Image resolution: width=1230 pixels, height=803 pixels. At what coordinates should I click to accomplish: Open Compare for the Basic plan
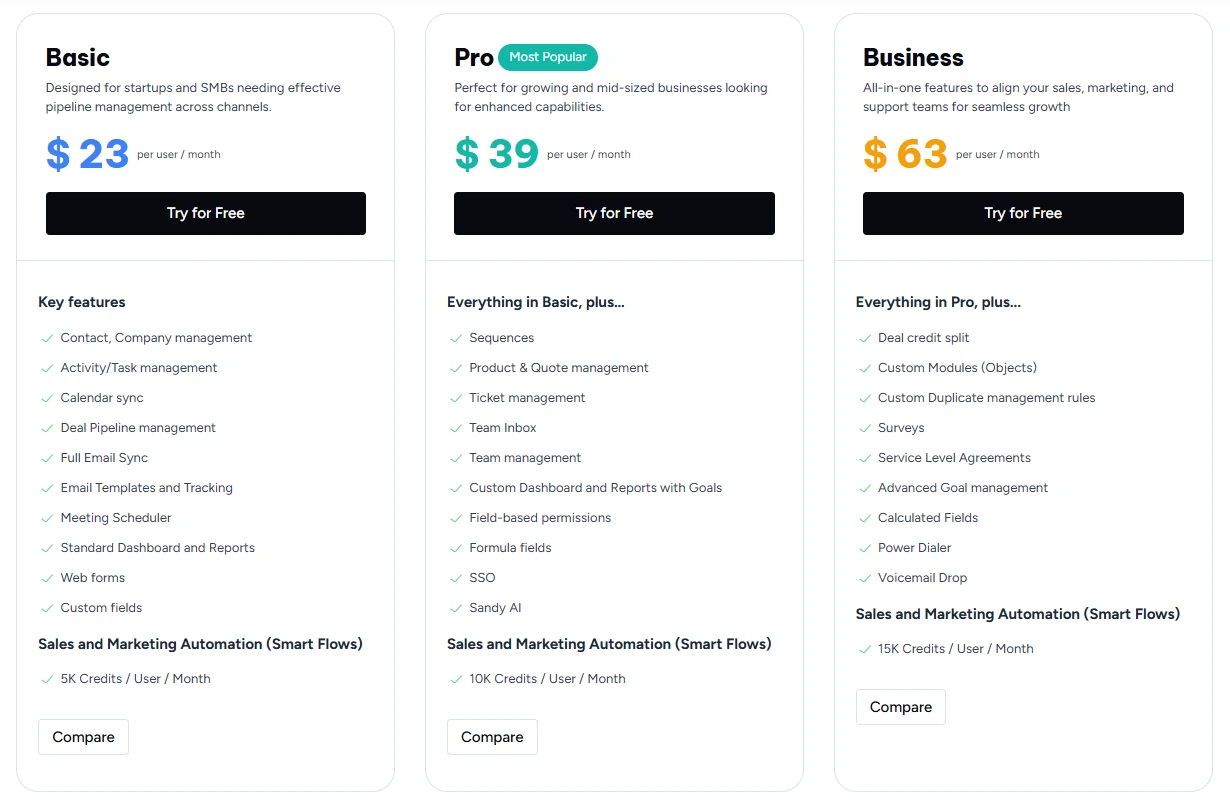83,737
